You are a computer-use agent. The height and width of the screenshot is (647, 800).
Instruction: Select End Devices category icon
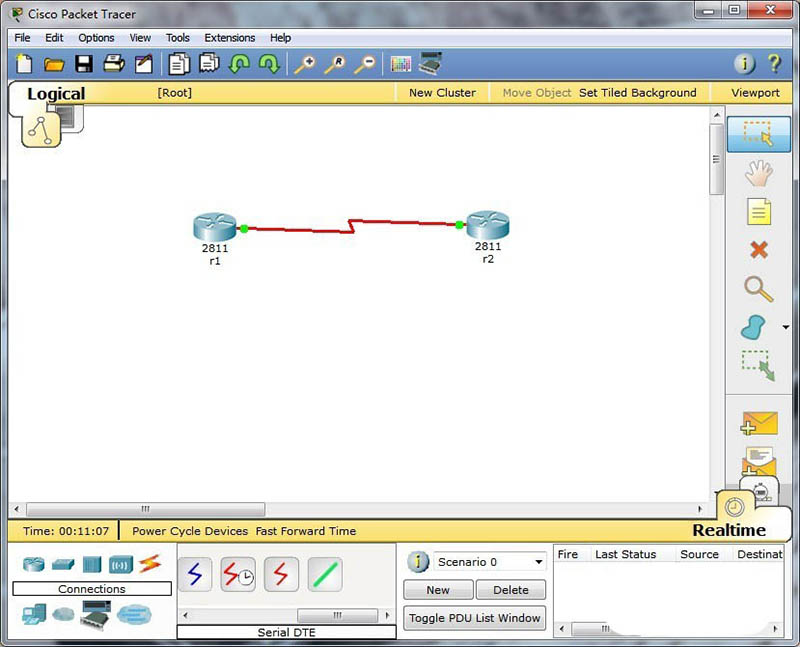tap(34, 614)
